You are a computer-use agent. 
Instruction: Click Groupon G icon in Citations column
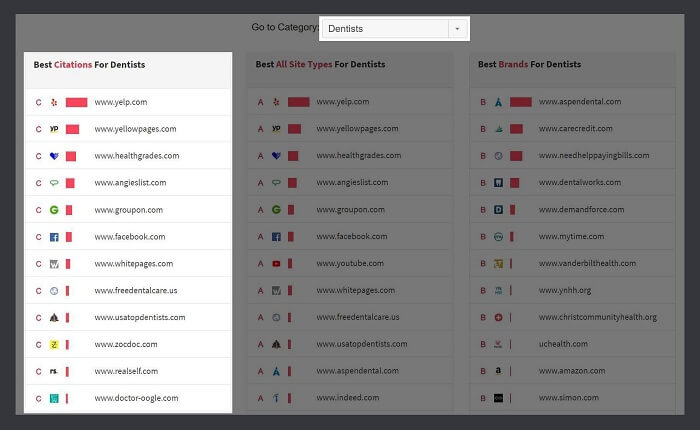[x=54, y=210]
